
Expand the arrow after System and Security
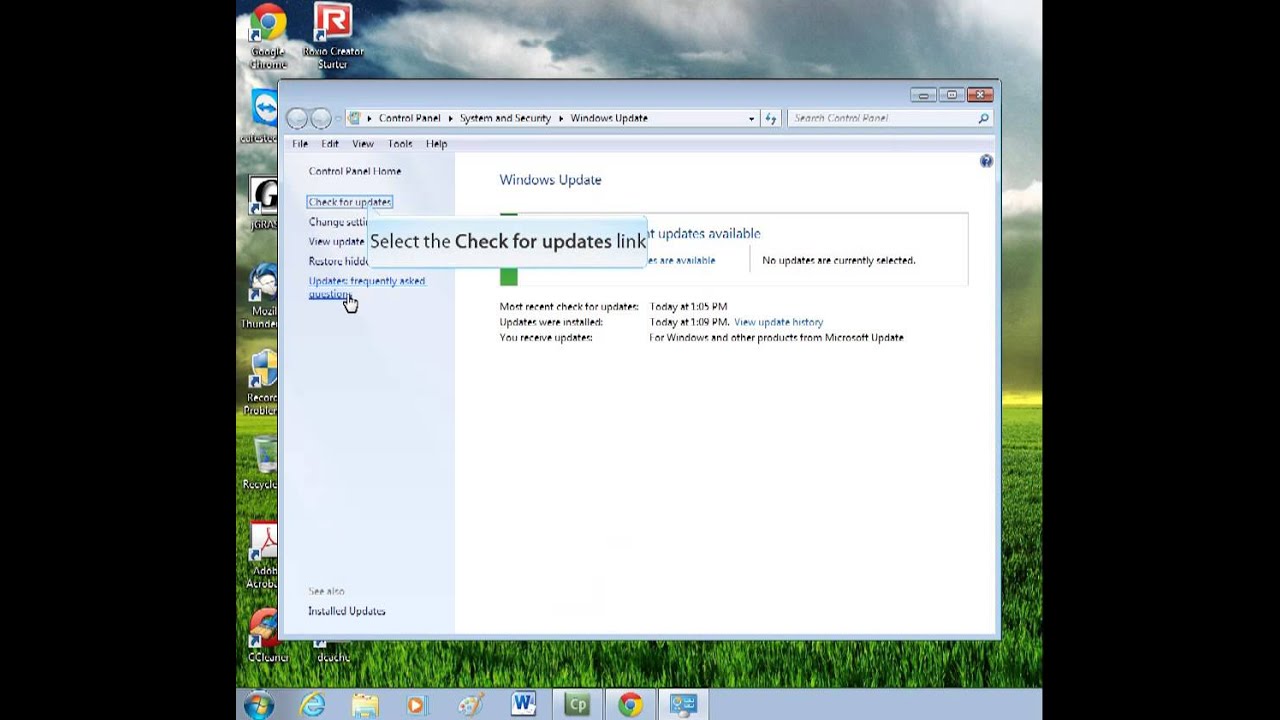tap(561, 118)
